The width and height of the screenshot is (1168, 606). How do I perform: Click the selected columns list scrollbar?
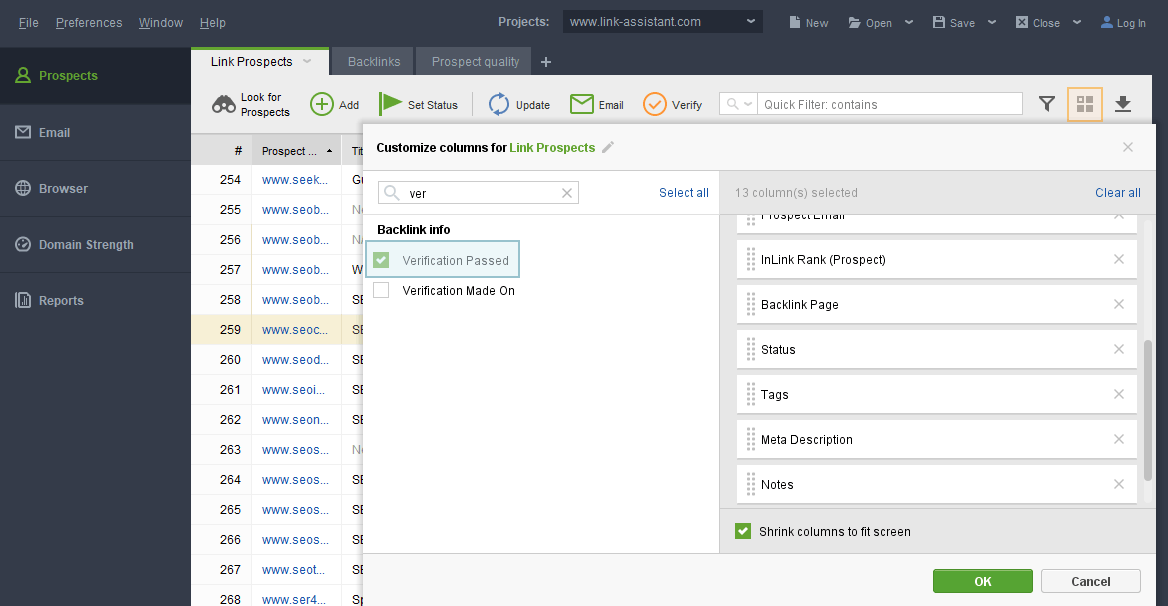click(x=1147, y=410)
